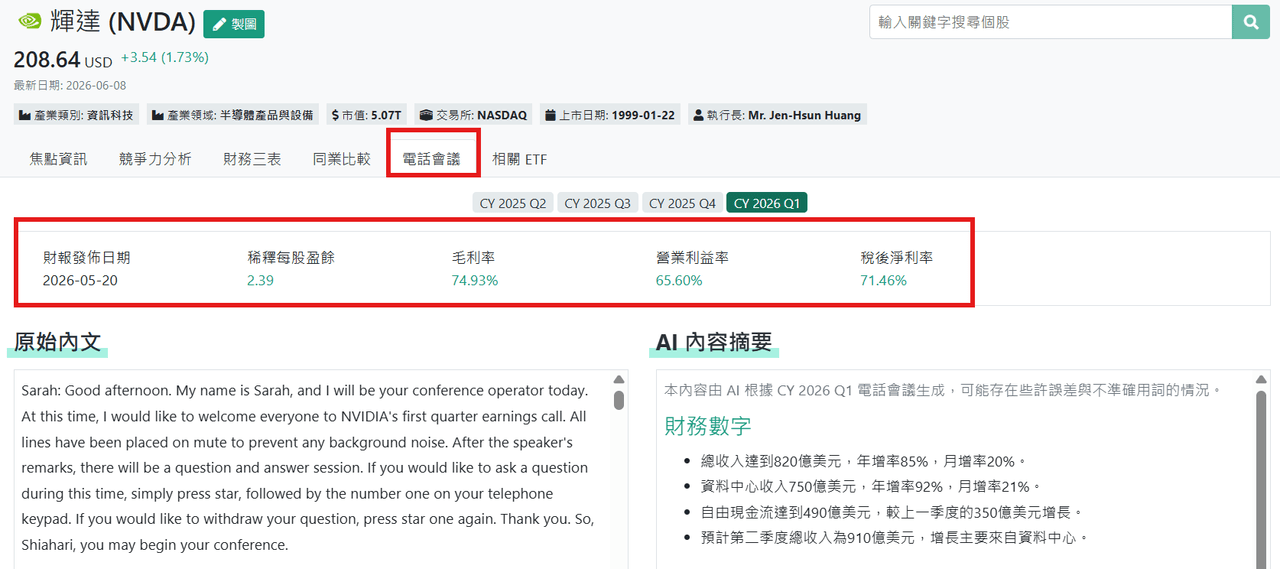This screenshot has width=1280, height=569.
Task: Click the calendar icon beside 上市日期
Action: click(550, 115)
